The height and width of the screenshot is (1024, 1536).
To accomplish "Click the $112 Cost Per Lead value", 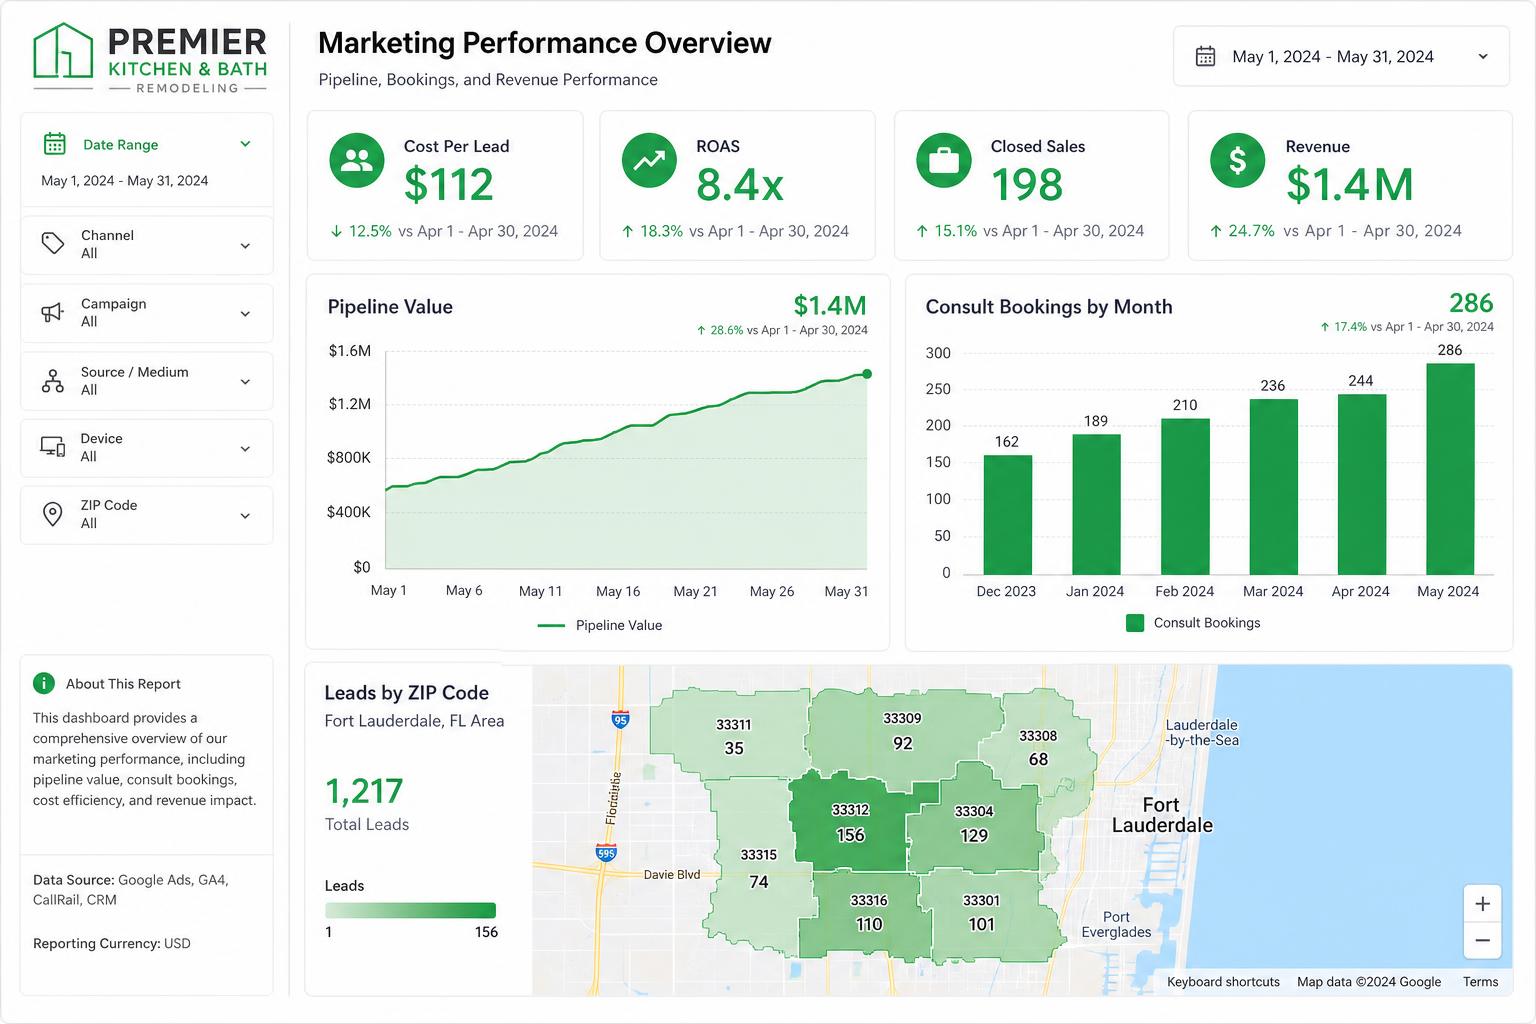I will tap(448, 185).
